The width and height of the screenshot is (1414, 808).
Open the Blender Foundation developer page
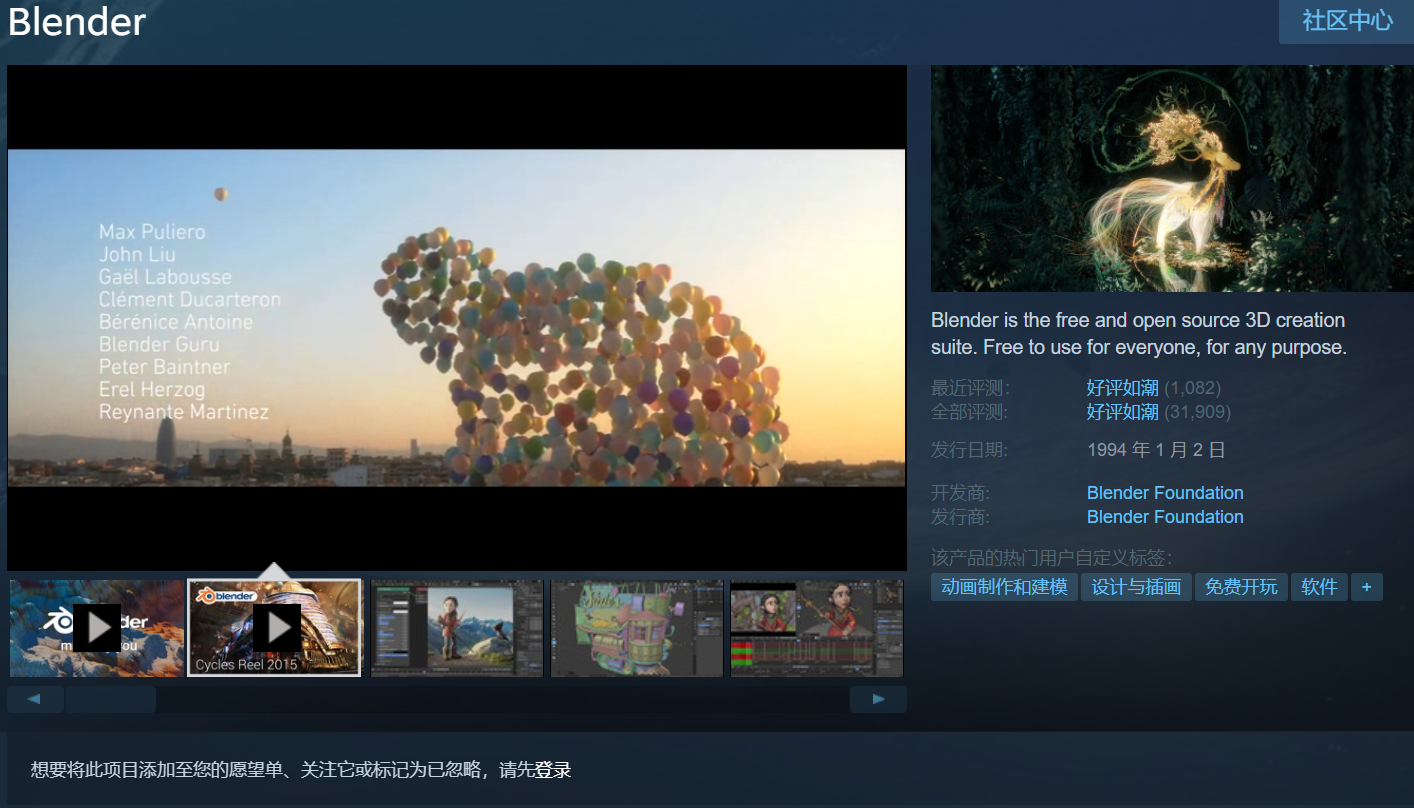pos(1164,492)
